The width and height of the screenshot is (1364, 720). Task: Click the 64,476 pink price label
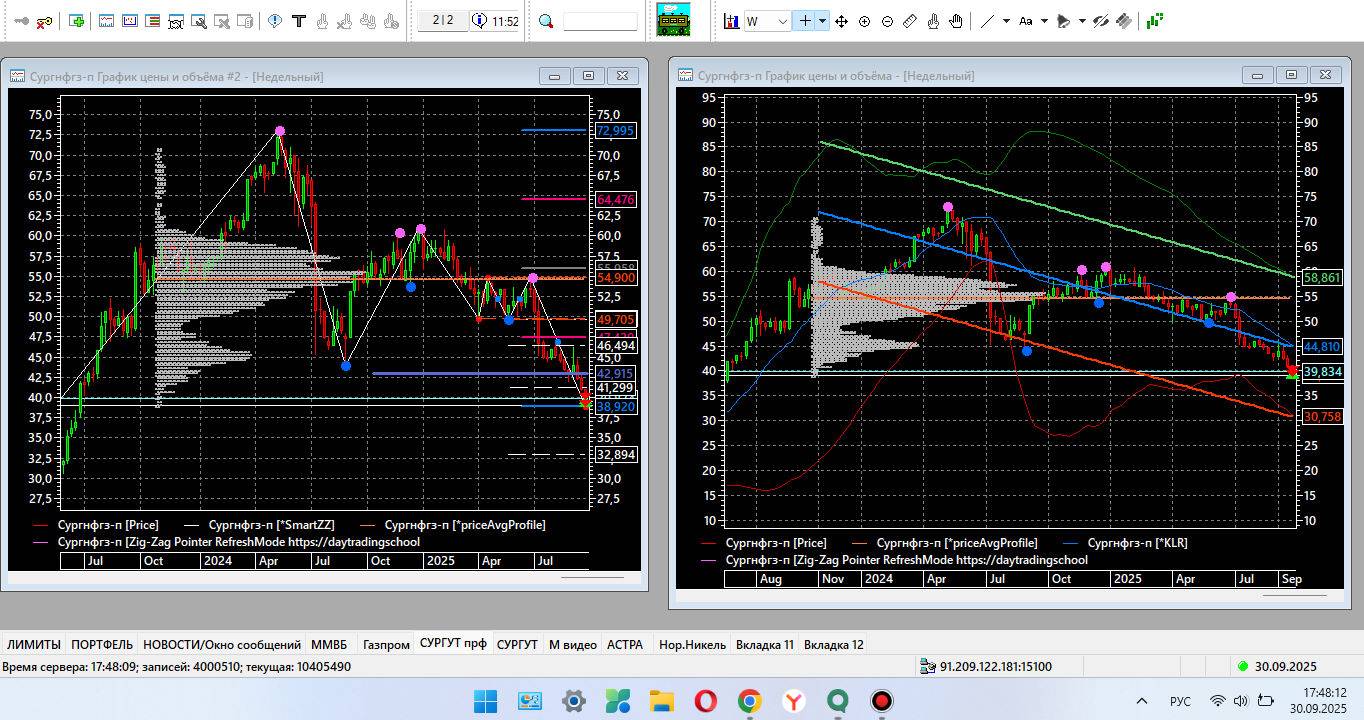point(615,200)
